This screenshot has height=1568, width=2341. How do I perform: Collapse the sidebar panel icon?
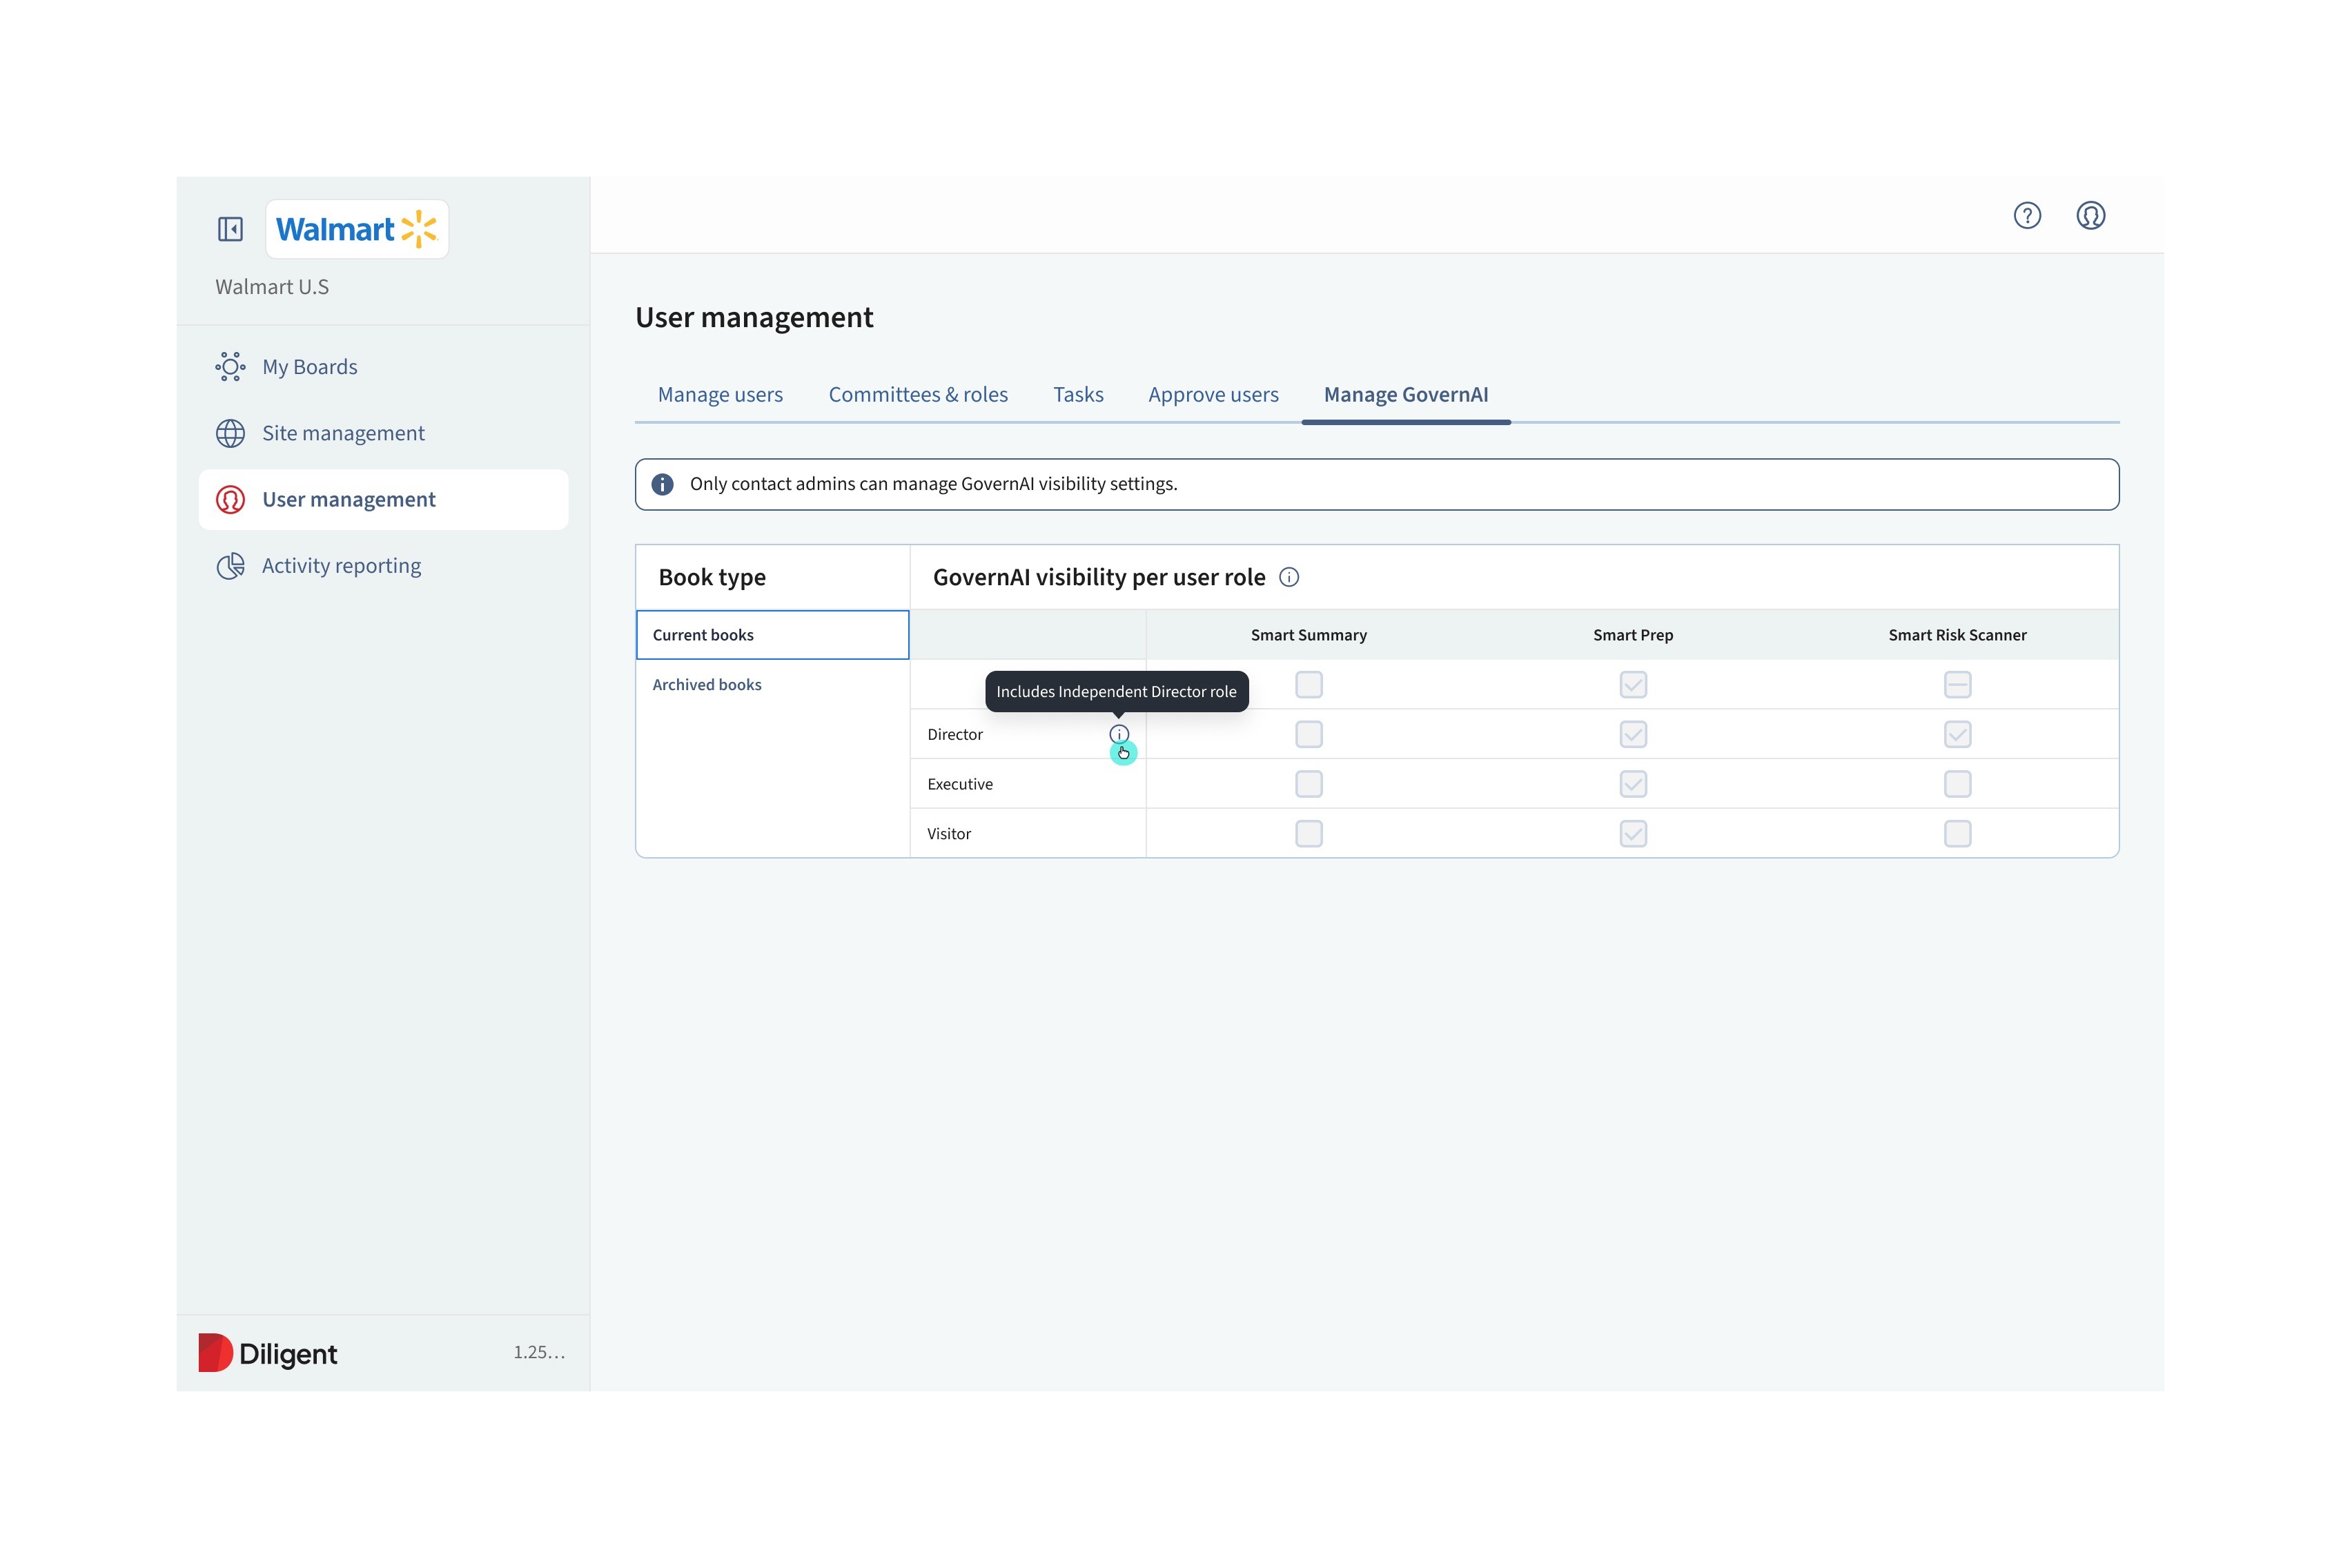(230, 229)
